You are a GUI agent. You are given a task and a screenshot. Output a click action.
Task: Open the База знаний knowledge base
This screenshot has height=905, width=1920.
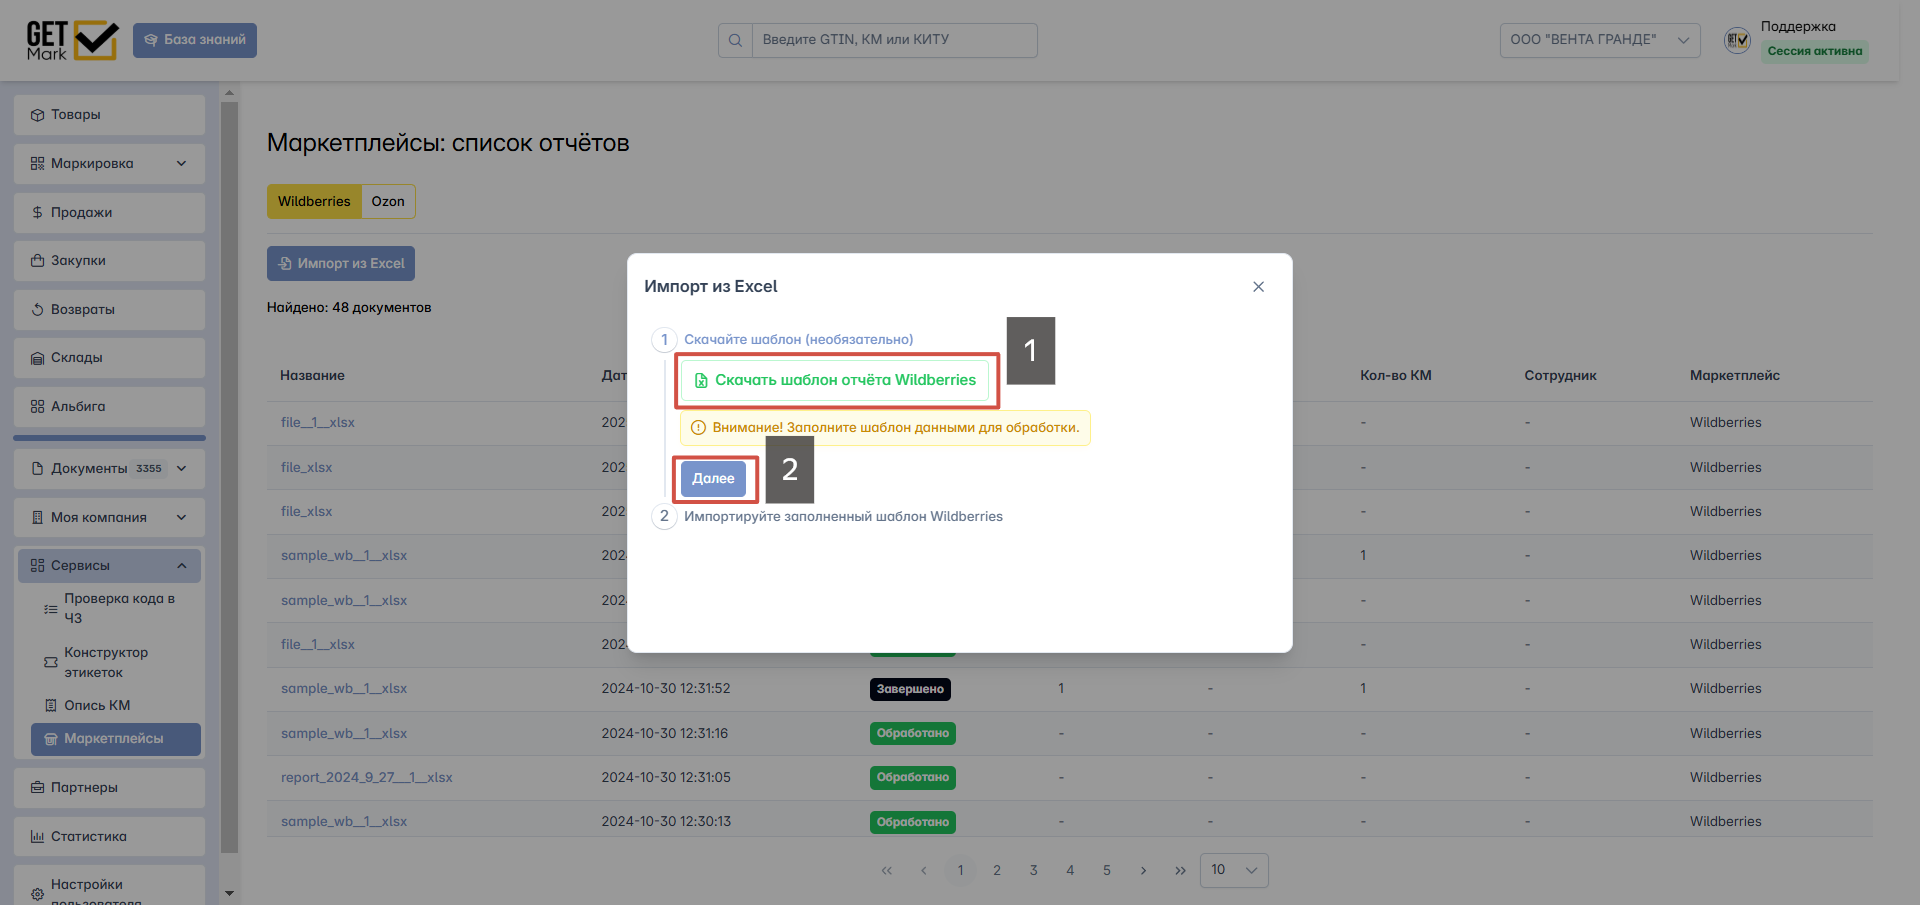[195, 40]
